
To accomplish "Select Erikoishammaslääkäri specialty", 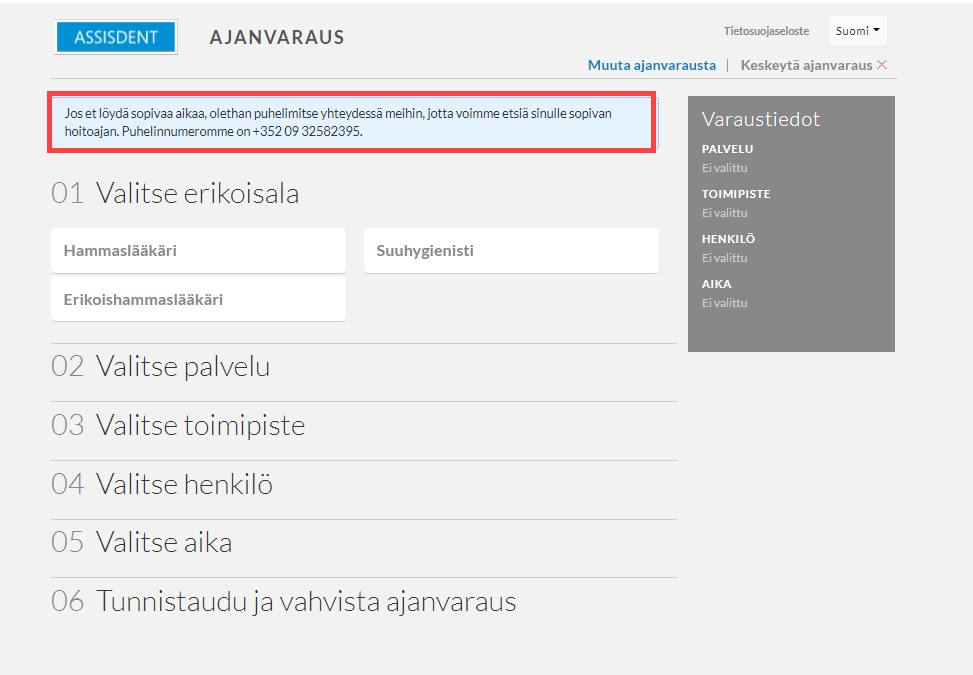I will [x=198, y=299].
